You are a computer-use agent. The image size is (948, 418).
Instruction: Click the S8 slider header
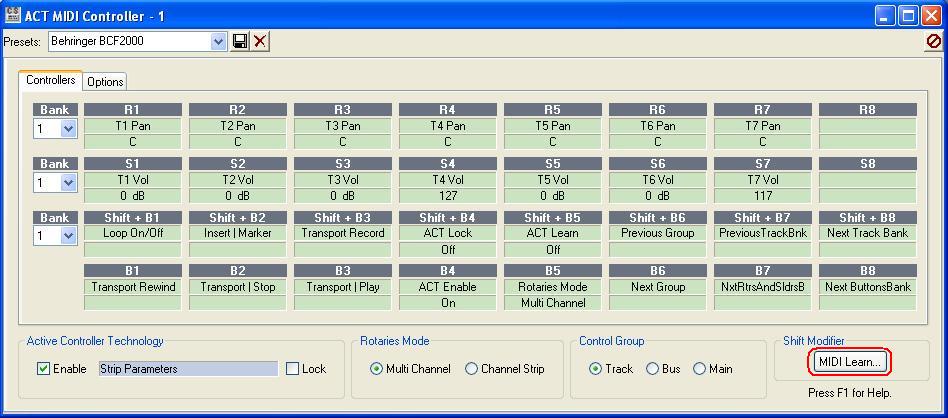pos(868,163)
